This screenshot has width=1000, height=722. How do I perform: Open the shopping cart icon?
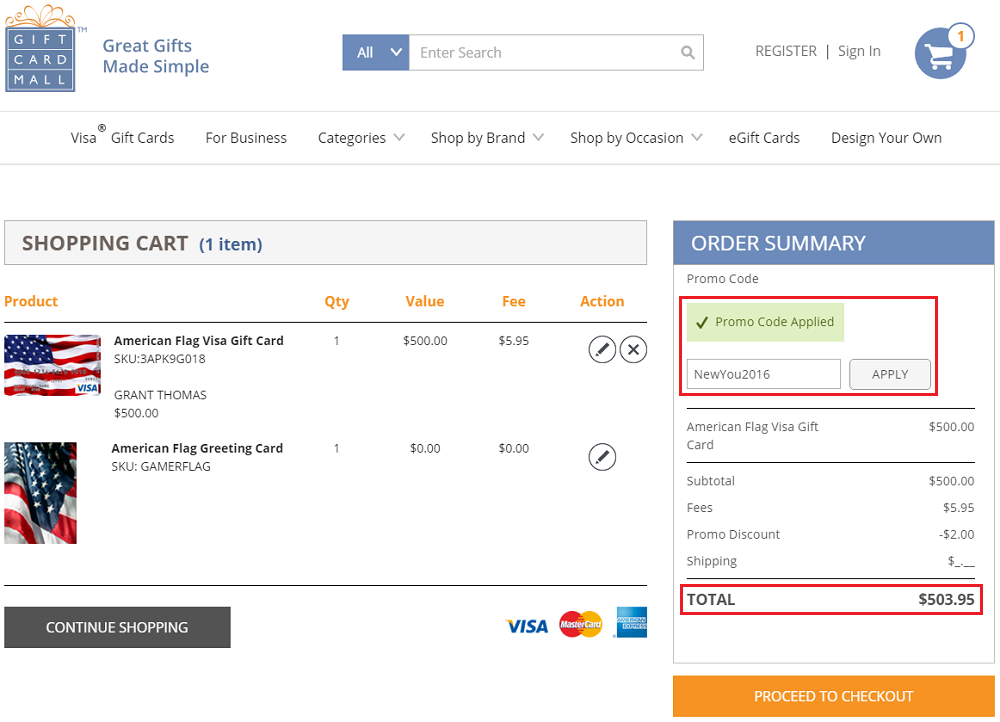coord(943,51)
